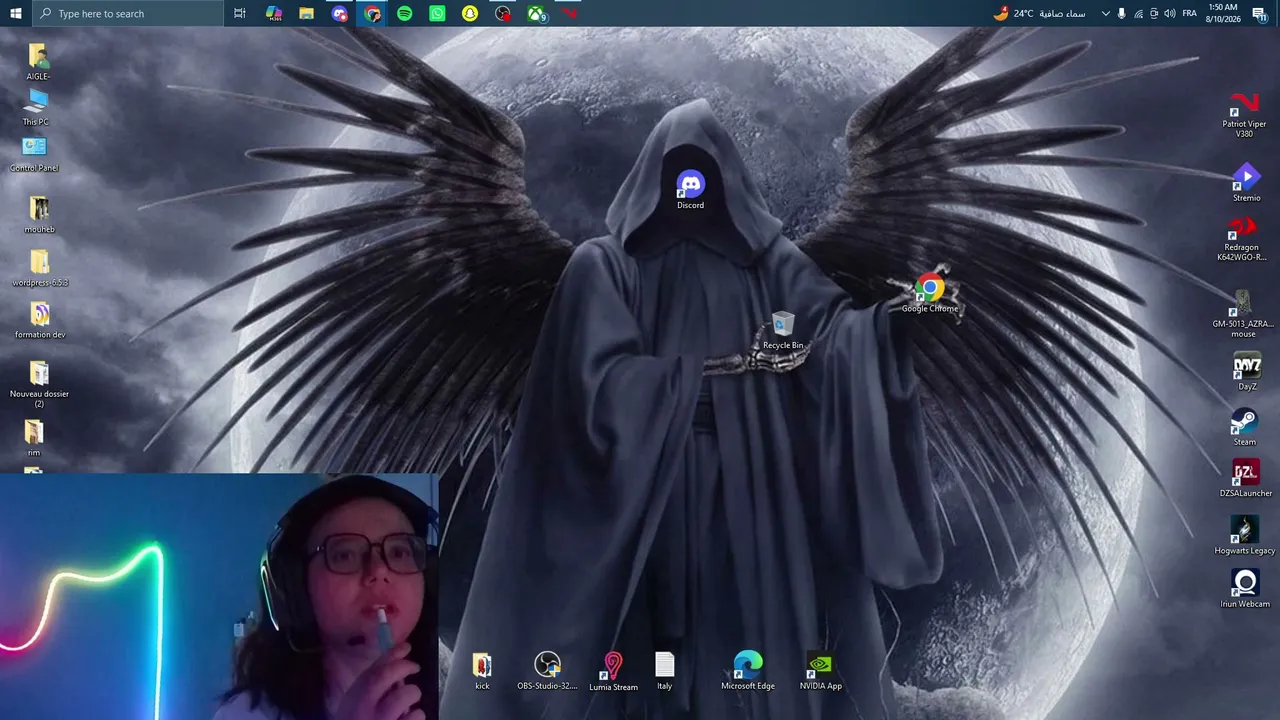Open Xbox app from the taskbar
Image resolution: width=1280 pixels, height=720 pixels.
536,13
